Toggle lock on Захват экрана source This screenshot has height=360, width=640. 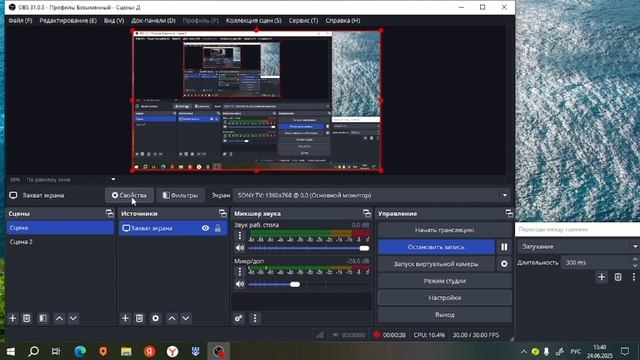(218, 228)
